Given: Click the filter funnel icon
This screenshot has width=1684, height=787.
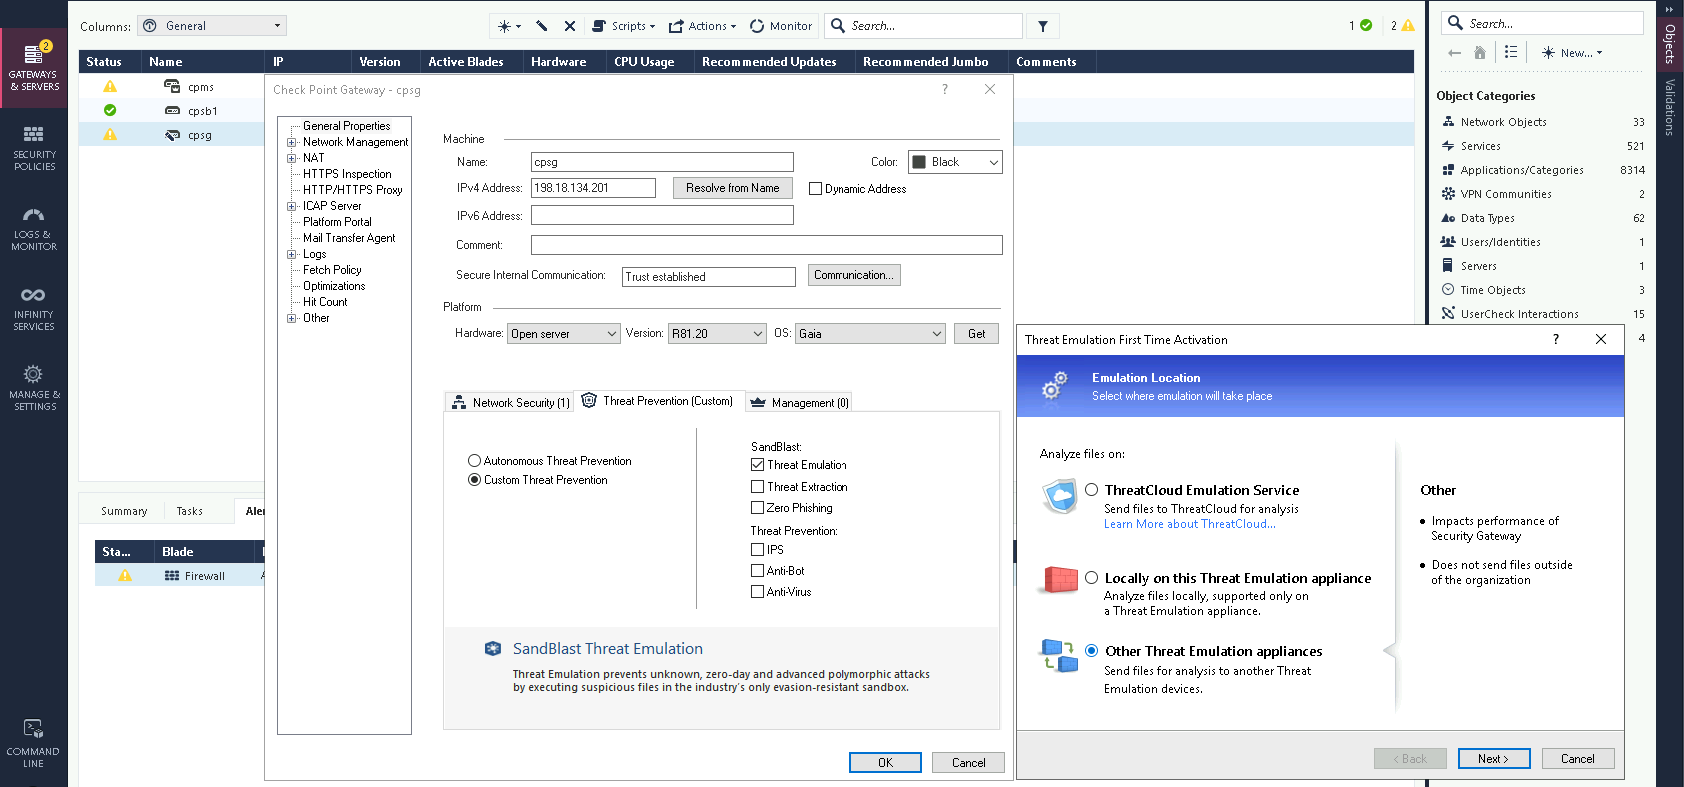Looking at the screenshot, I should [1042, 26].
